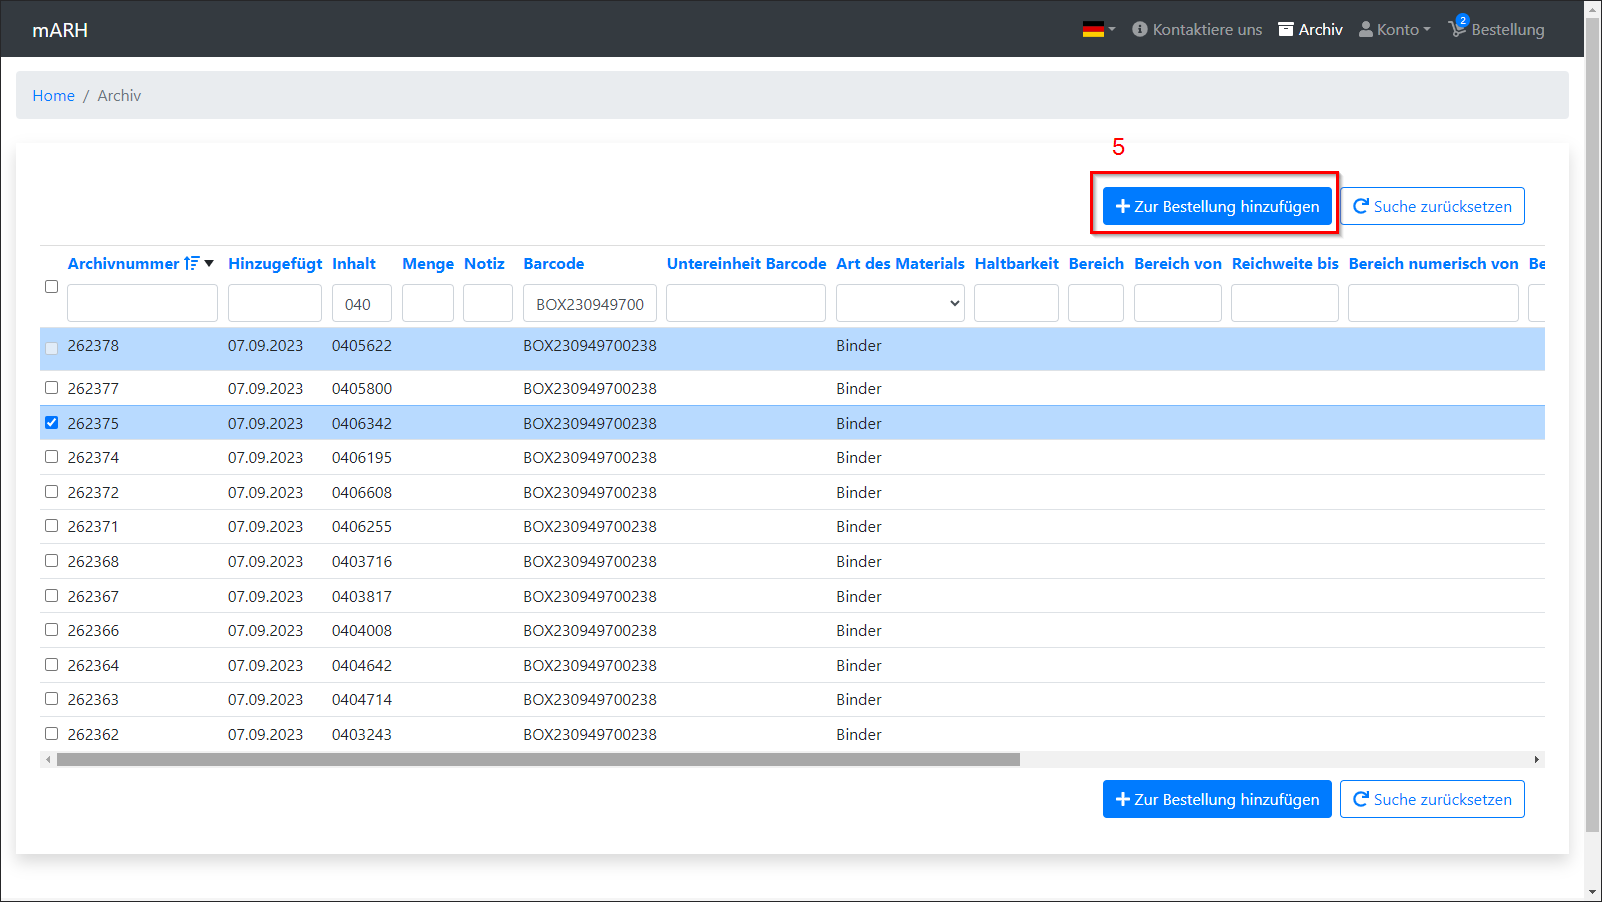Tick the checkbox for archive 262377
Viewport: 1602px width, 902px height.
pos(52,388)
